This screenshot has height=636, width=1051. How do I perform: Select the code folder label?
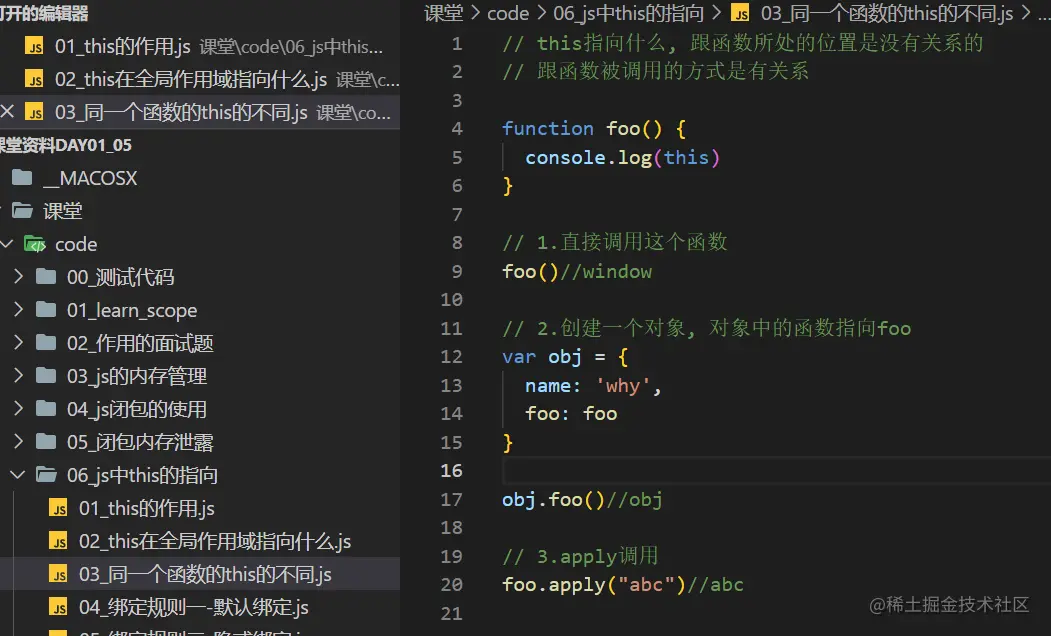(76, 244)
